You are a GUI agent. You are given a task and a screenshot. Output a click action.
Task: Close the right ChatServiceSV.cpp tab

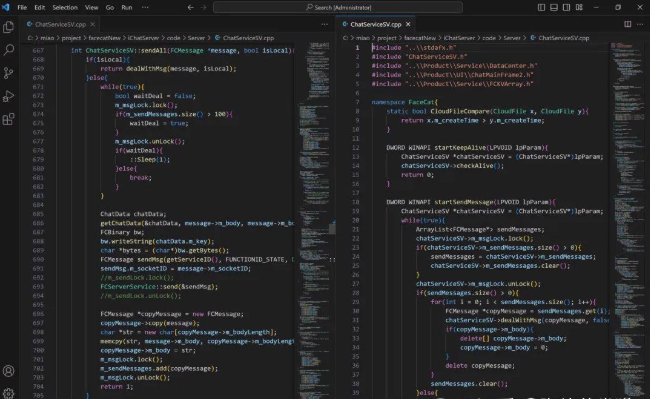point(408,24)
